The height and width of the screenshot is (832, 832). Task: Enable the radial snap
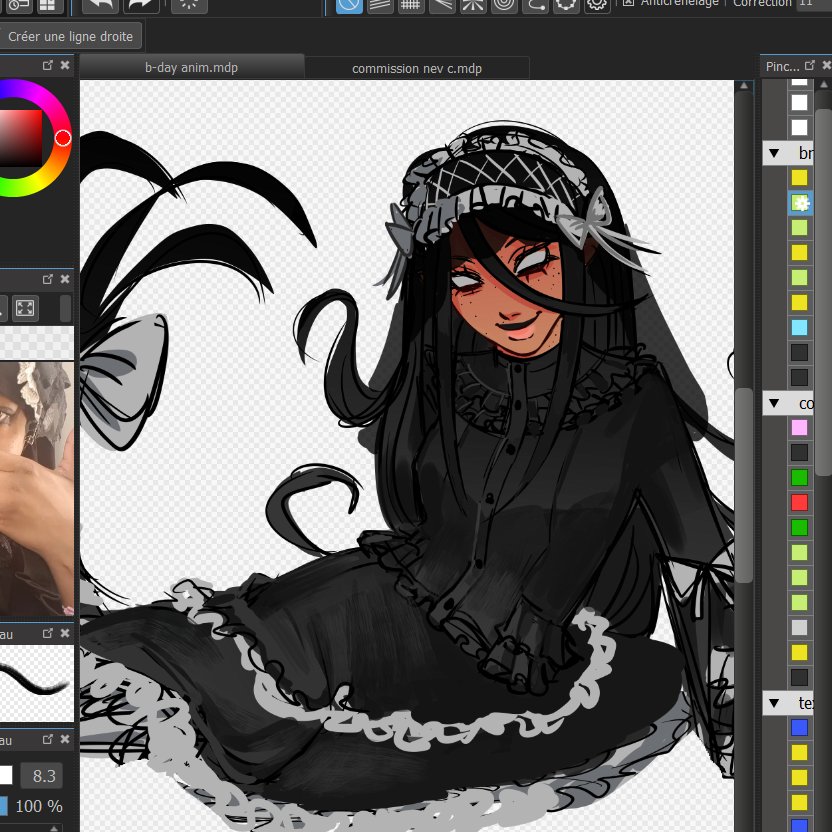[x=473, y=5]
